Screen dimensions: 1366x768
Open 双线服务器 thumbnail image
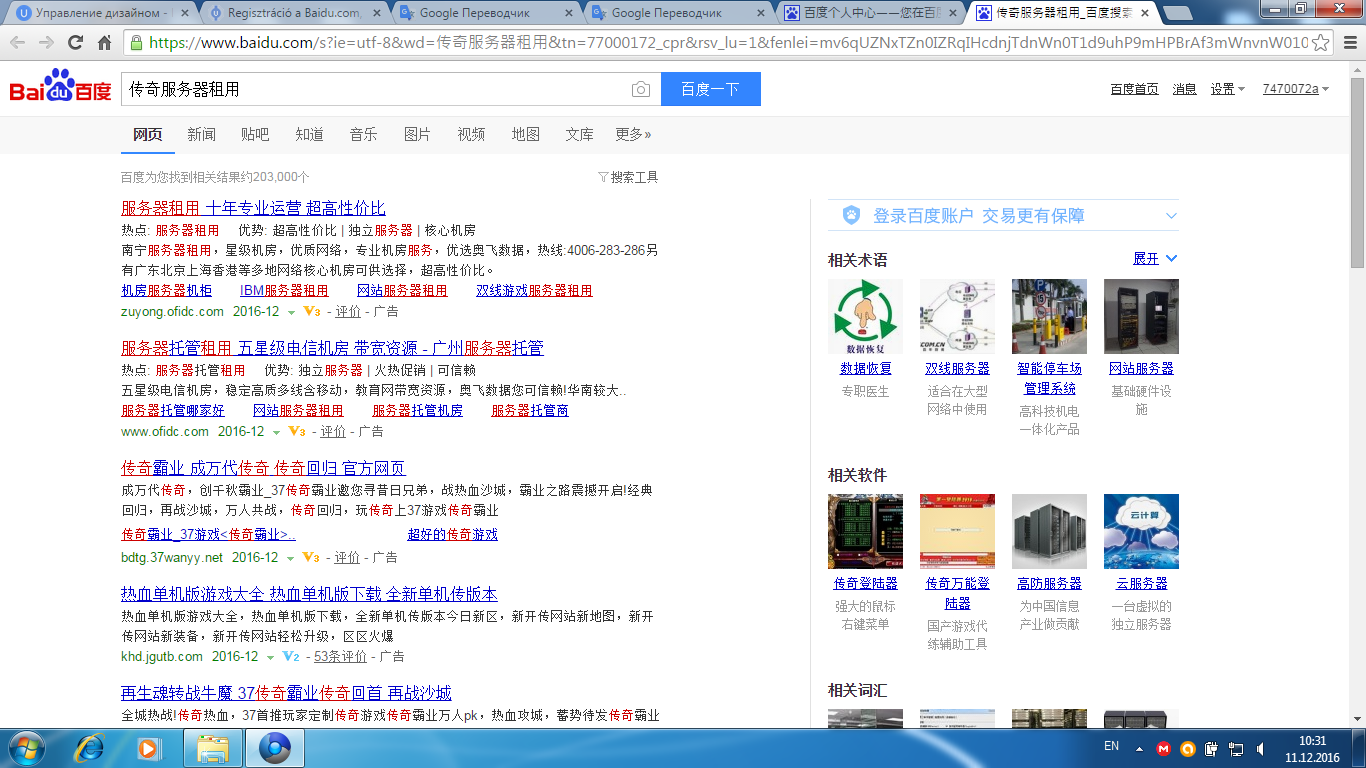point(957,317)
